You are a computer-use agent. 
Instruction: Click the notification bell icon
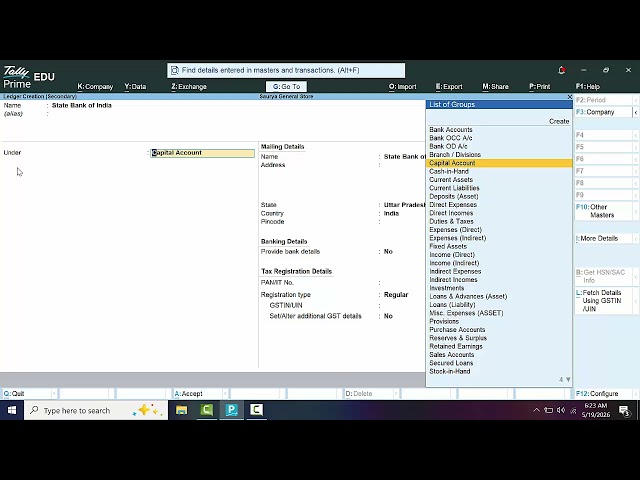click(562, 70)
